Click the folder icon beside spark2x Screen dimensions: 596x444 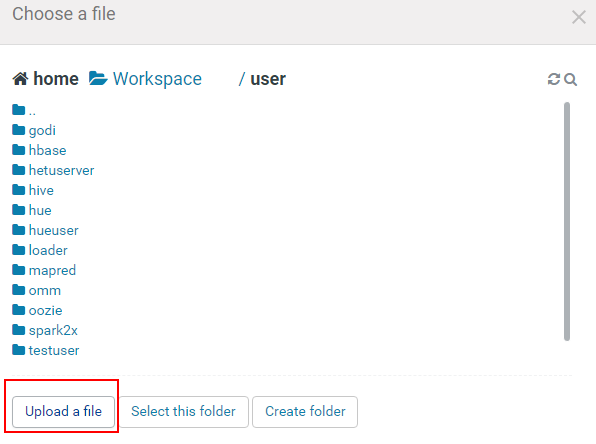point(19,330)
